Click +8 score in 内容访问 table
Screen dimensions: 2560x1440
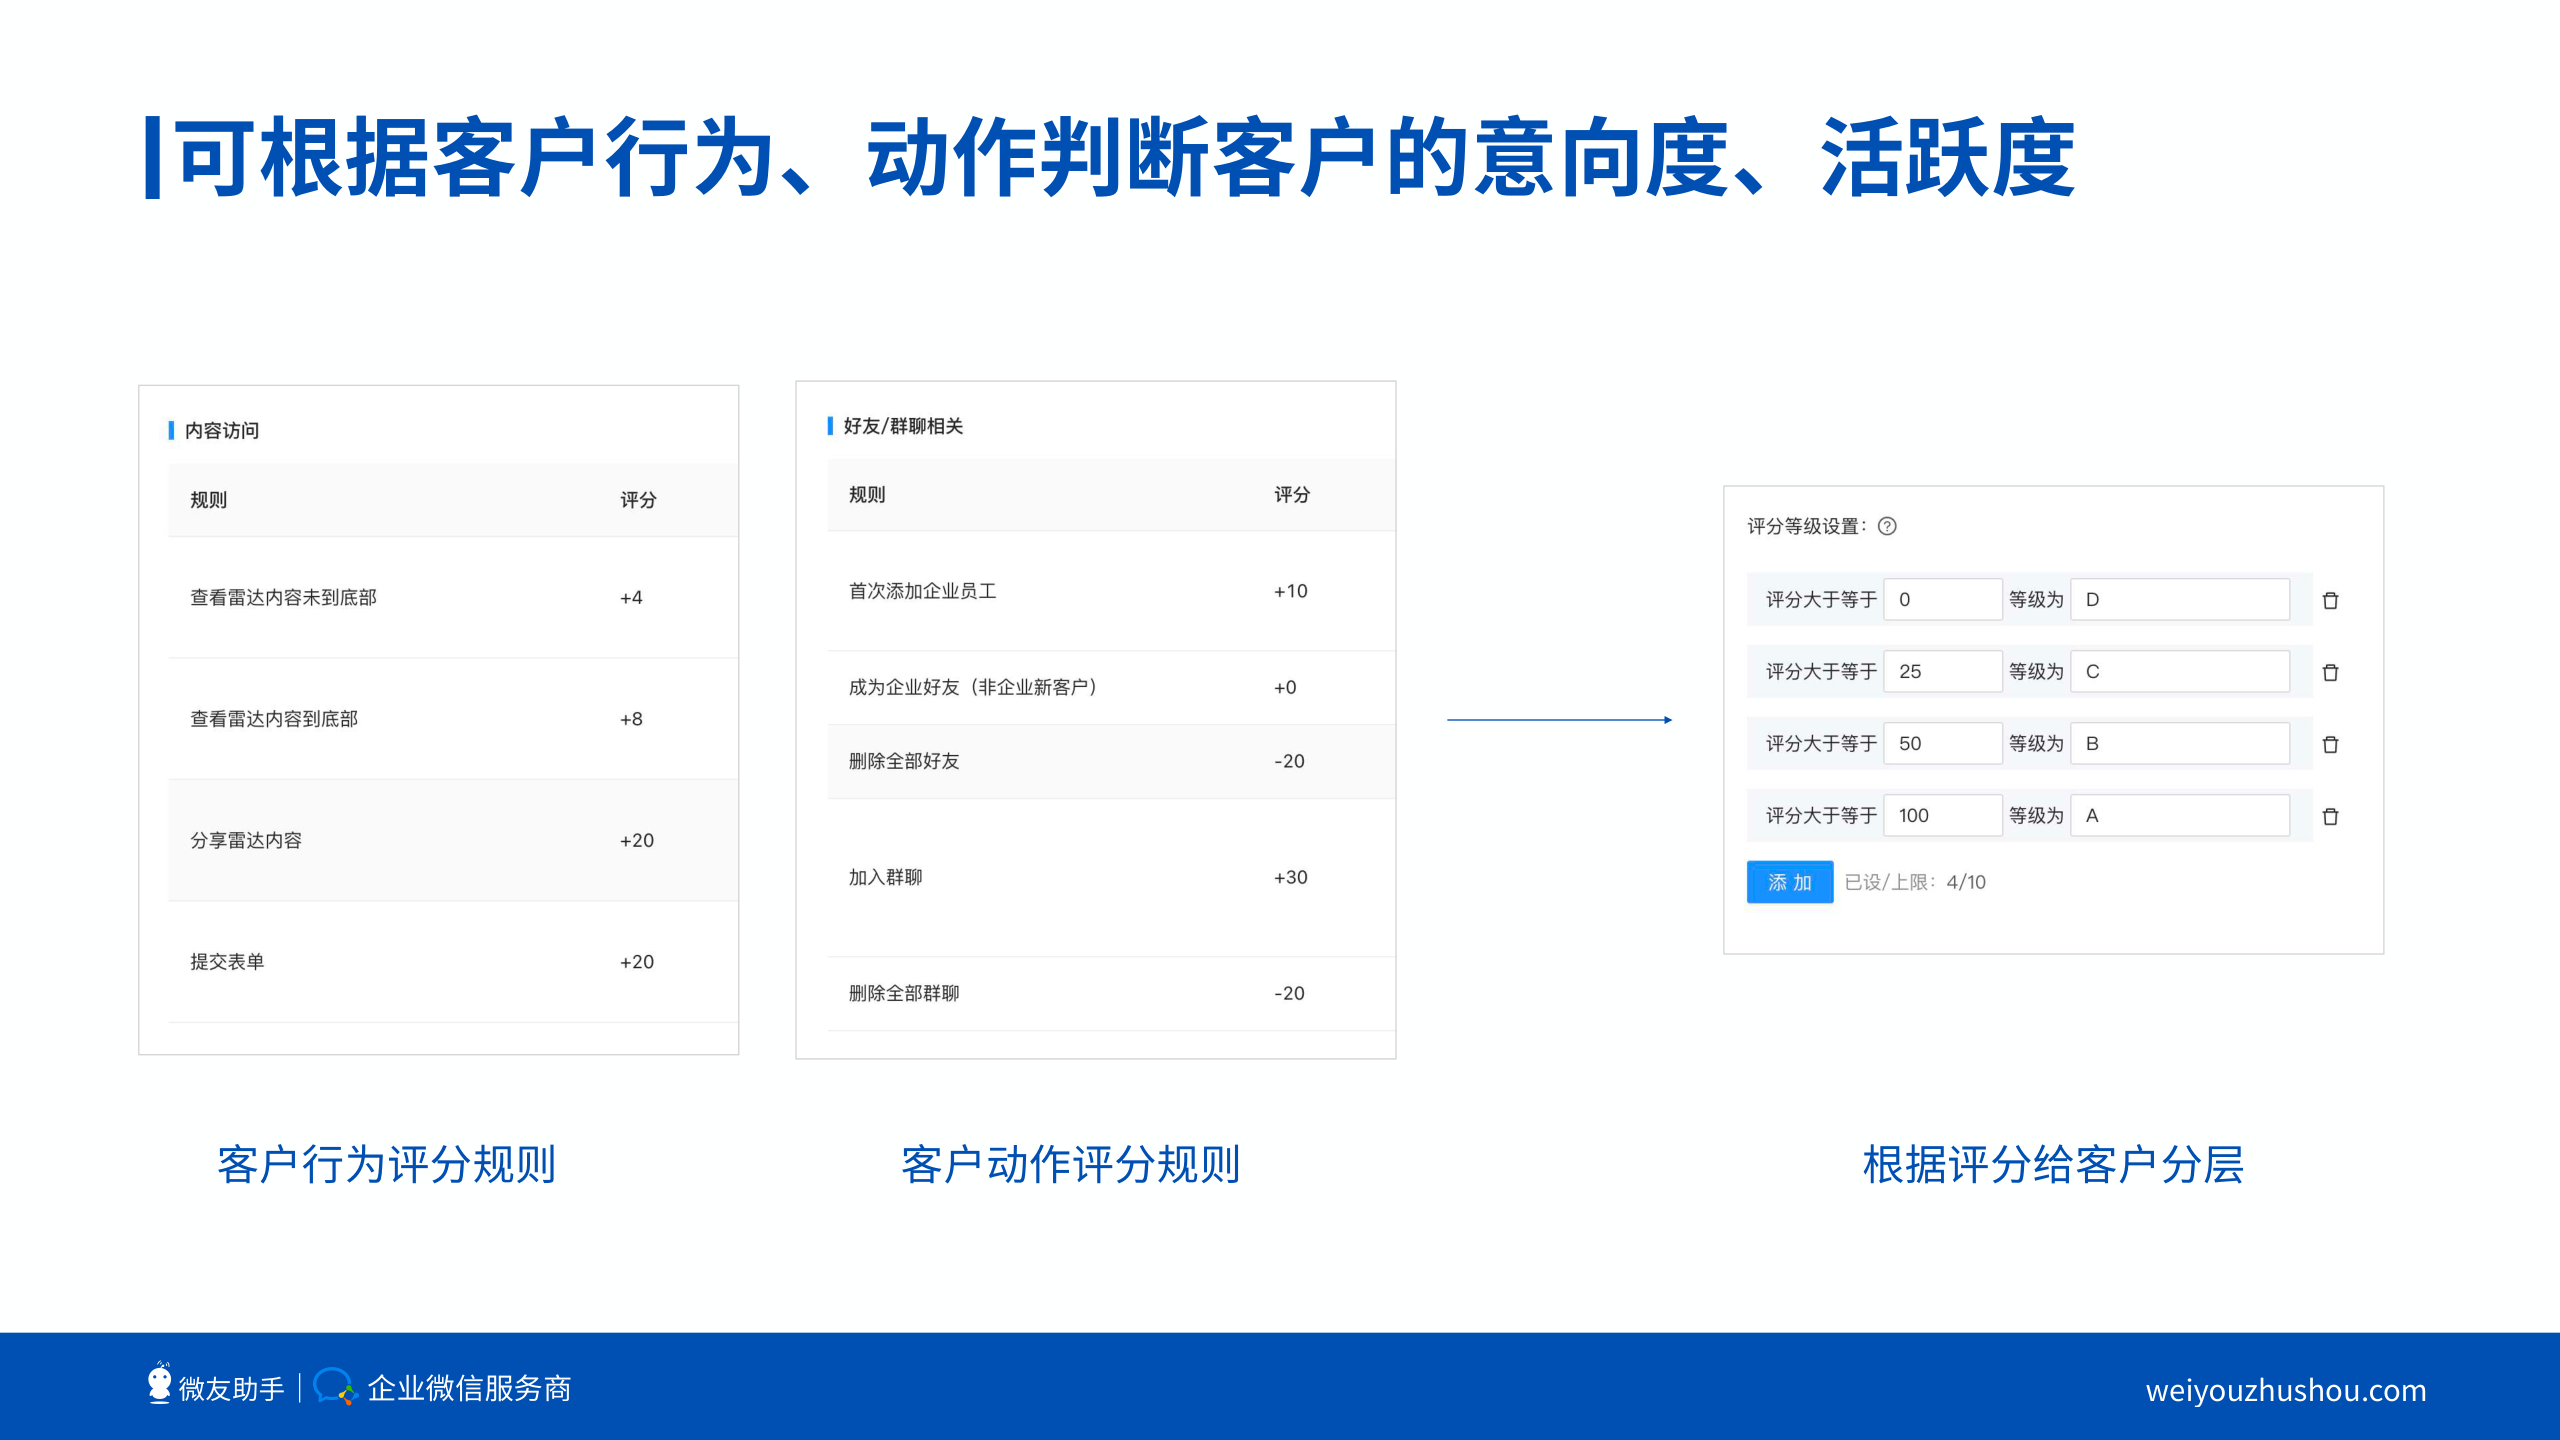click(631, 719)
